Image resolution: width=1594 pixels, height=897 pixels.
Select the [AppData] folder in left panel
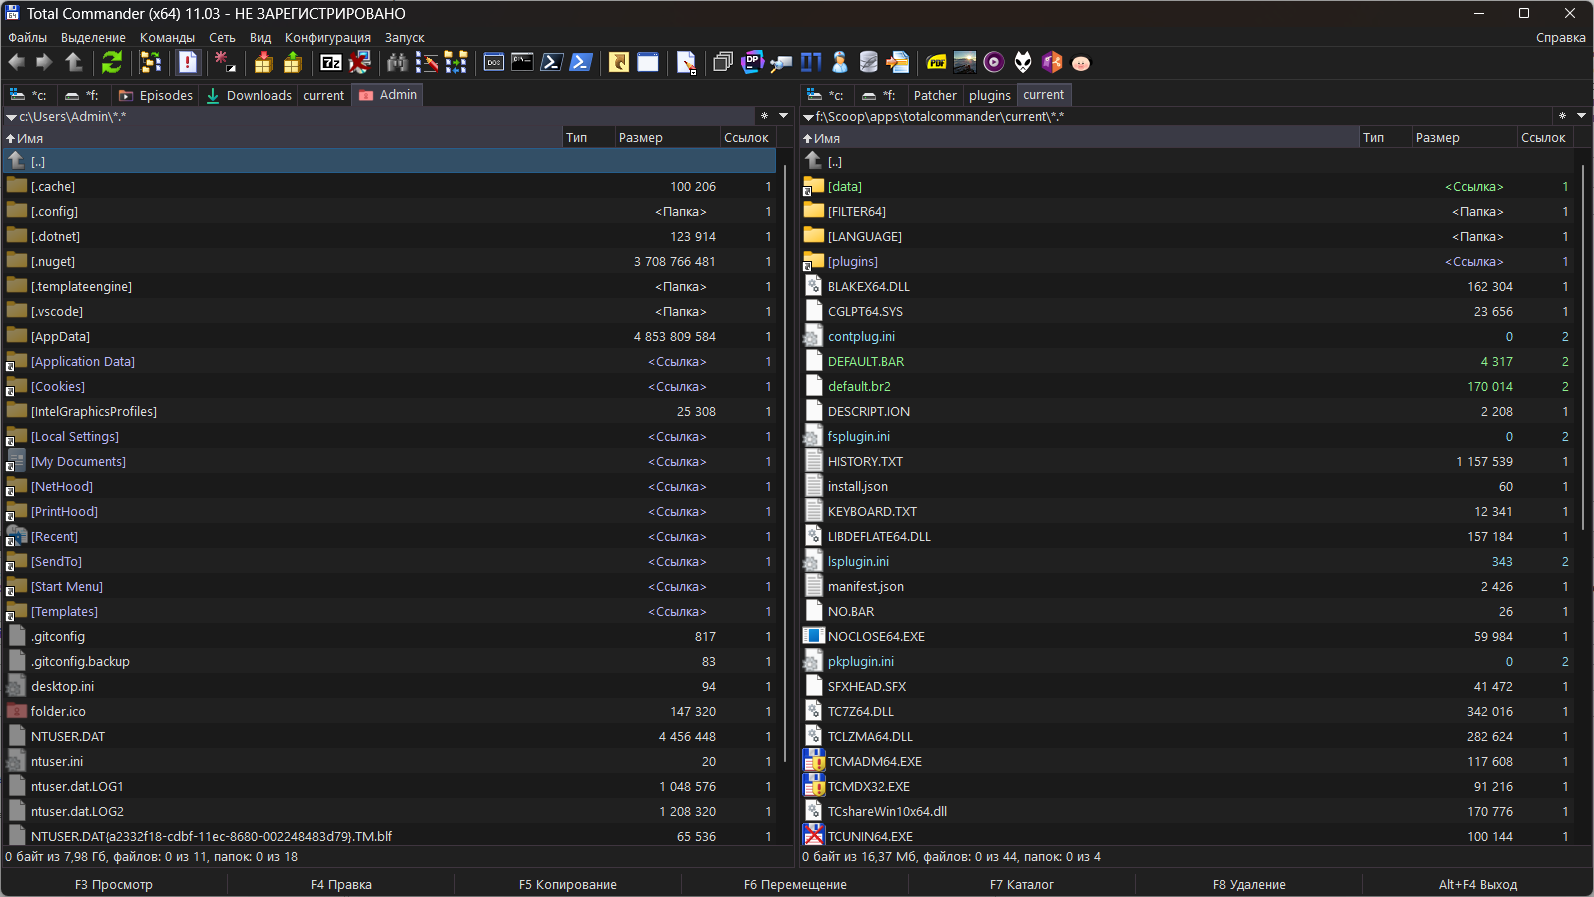tap(390, 336)
